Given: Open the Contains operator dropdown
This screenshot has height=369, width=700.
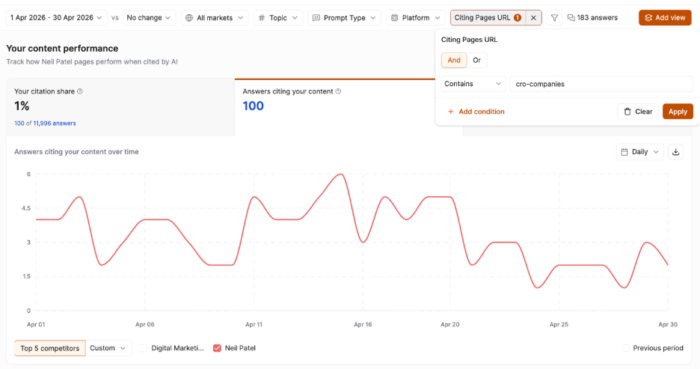Looking at the screenshot, I should coord(473,84).
